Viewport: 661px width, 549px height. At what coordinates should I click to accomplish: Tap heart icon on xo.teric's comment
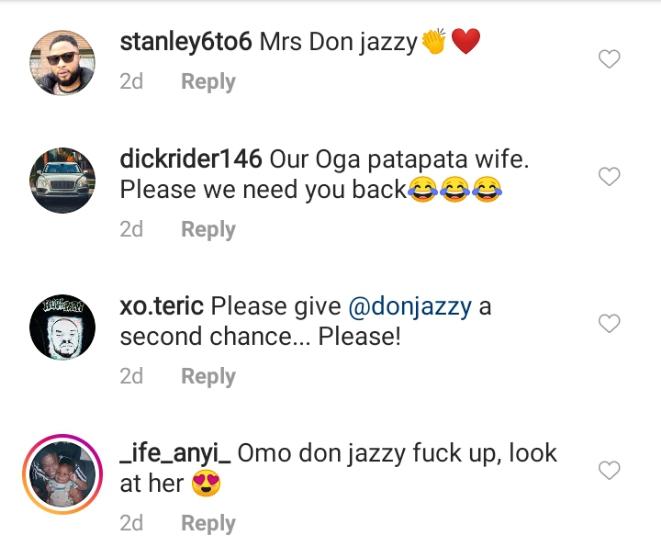pos(609,323)
